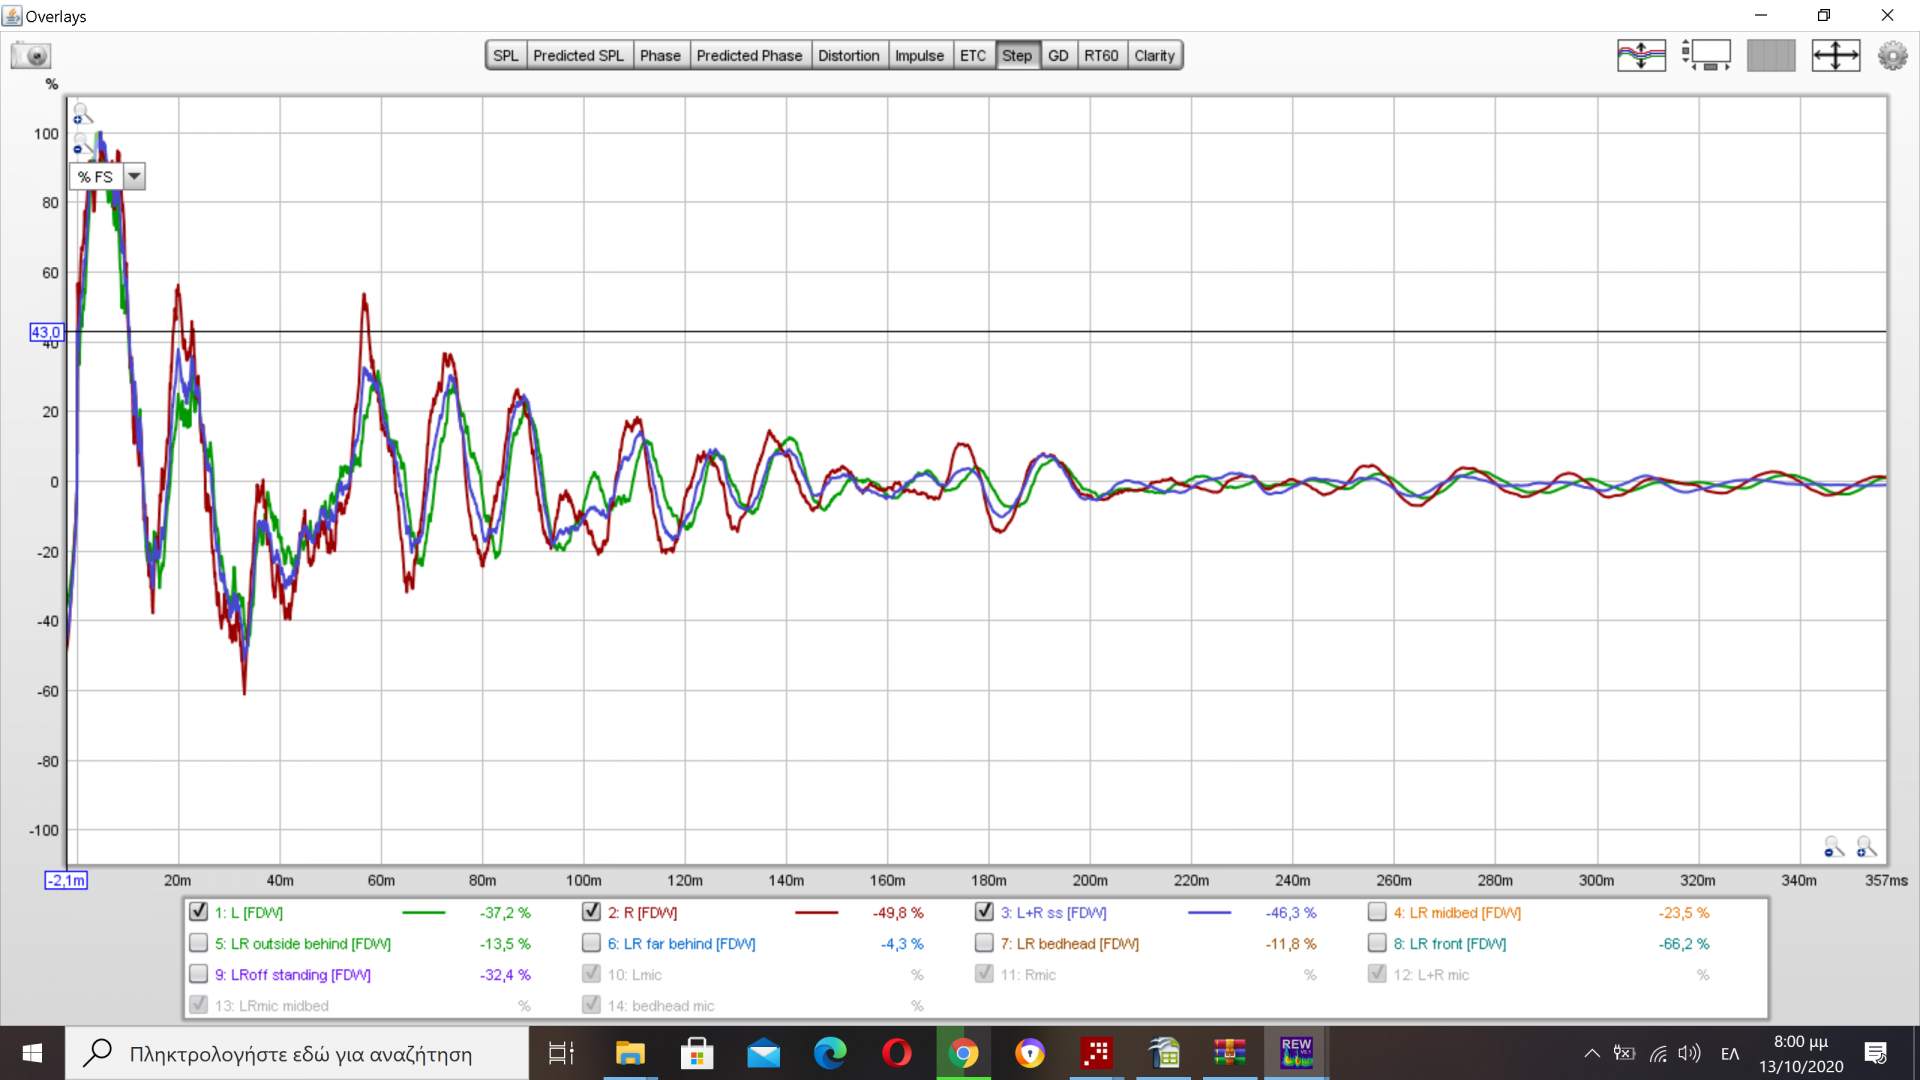This screenshot has width=1920, height=1080.
Task: Switch to the Predicted SPL tab
Action: coord(578,56)
